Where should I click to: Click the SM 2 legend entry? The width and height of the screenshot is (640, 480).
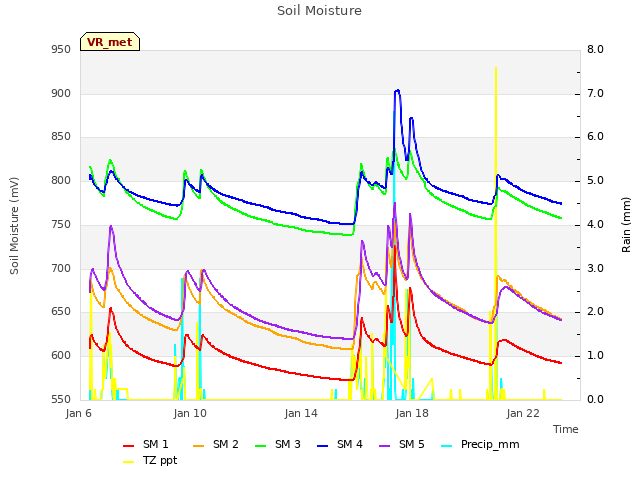[216, 444]
